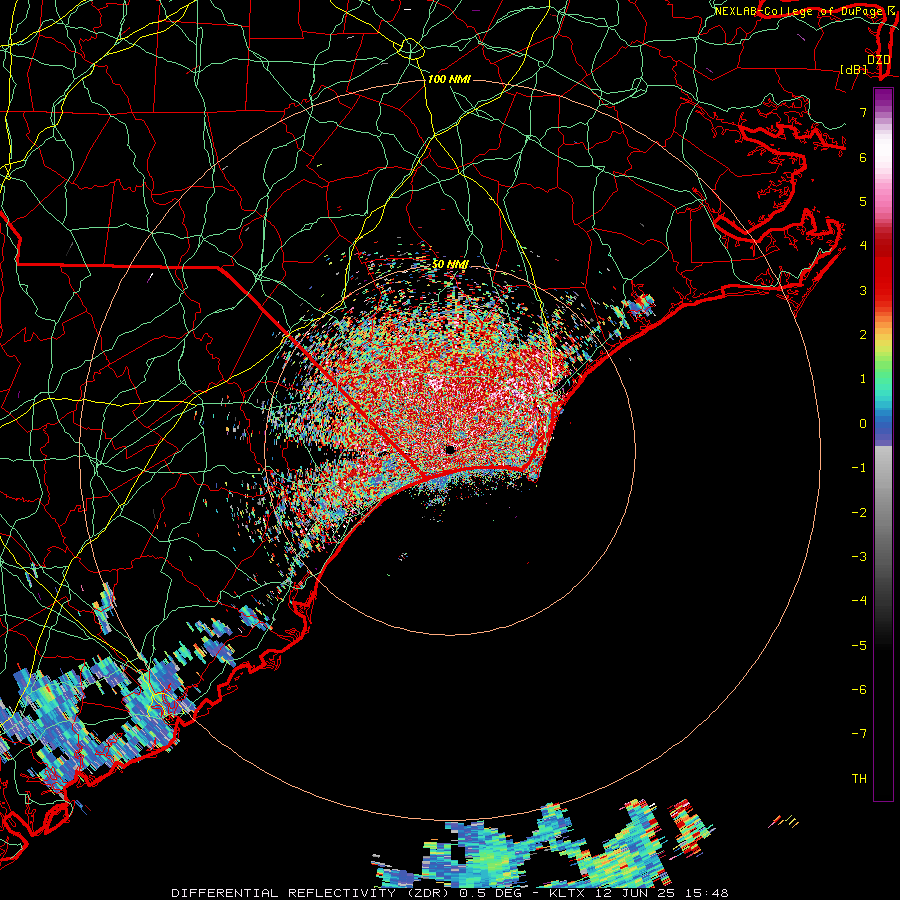Click the "3" value on color scale
This screenshot has width=900, height=900.
coord(863,290)
